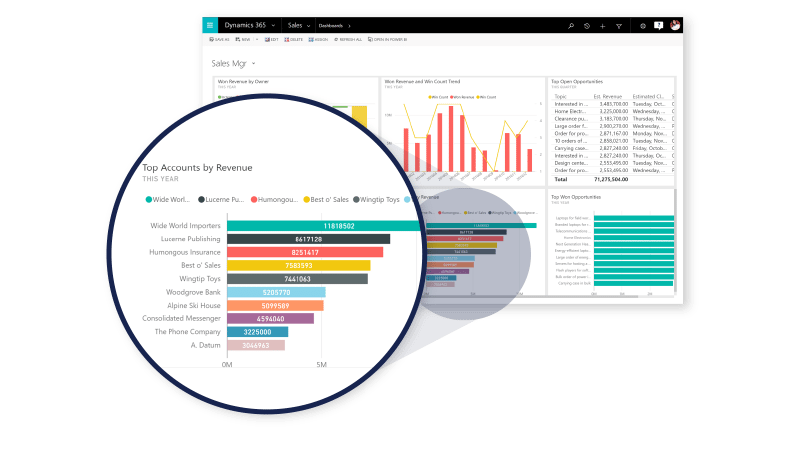
Task: Click the Assign toolbar button
Action: (318, 39)
